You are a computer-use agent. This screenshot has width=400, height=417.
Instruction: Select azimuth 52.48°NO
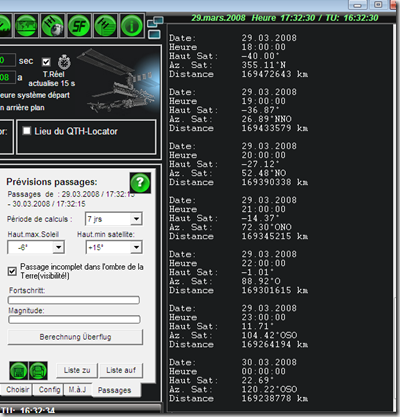[x=264, y=173]
